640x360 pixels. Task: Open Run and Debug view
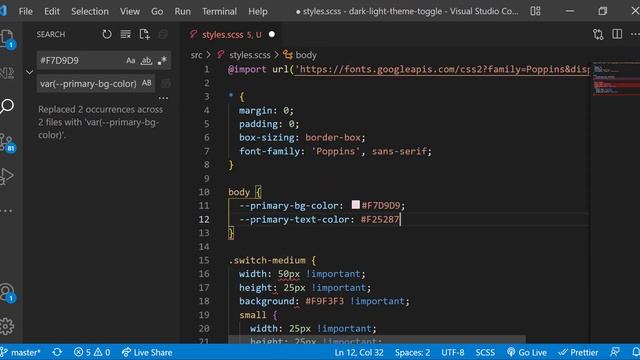pos(7,176)
